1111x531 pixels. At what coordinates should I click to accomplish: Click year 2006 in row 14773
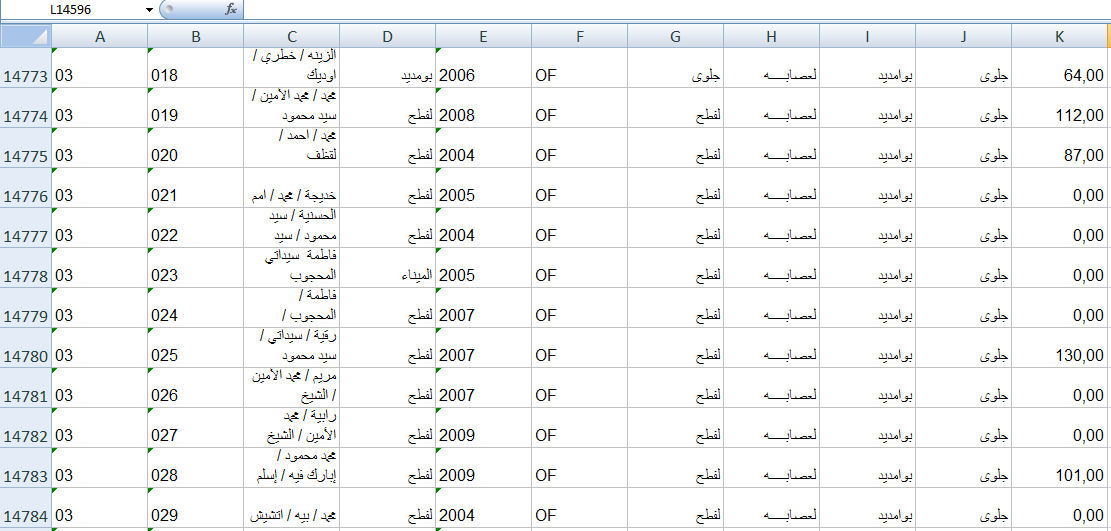(483, 68)
